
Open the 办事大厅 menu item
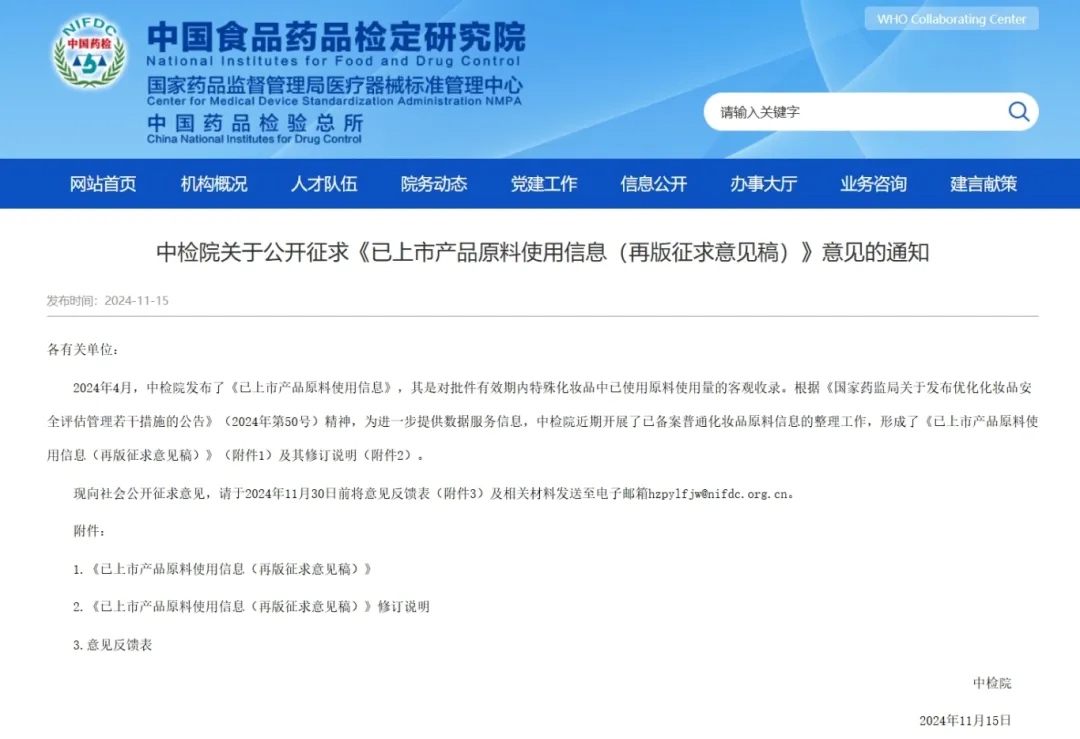click(764, 184)
